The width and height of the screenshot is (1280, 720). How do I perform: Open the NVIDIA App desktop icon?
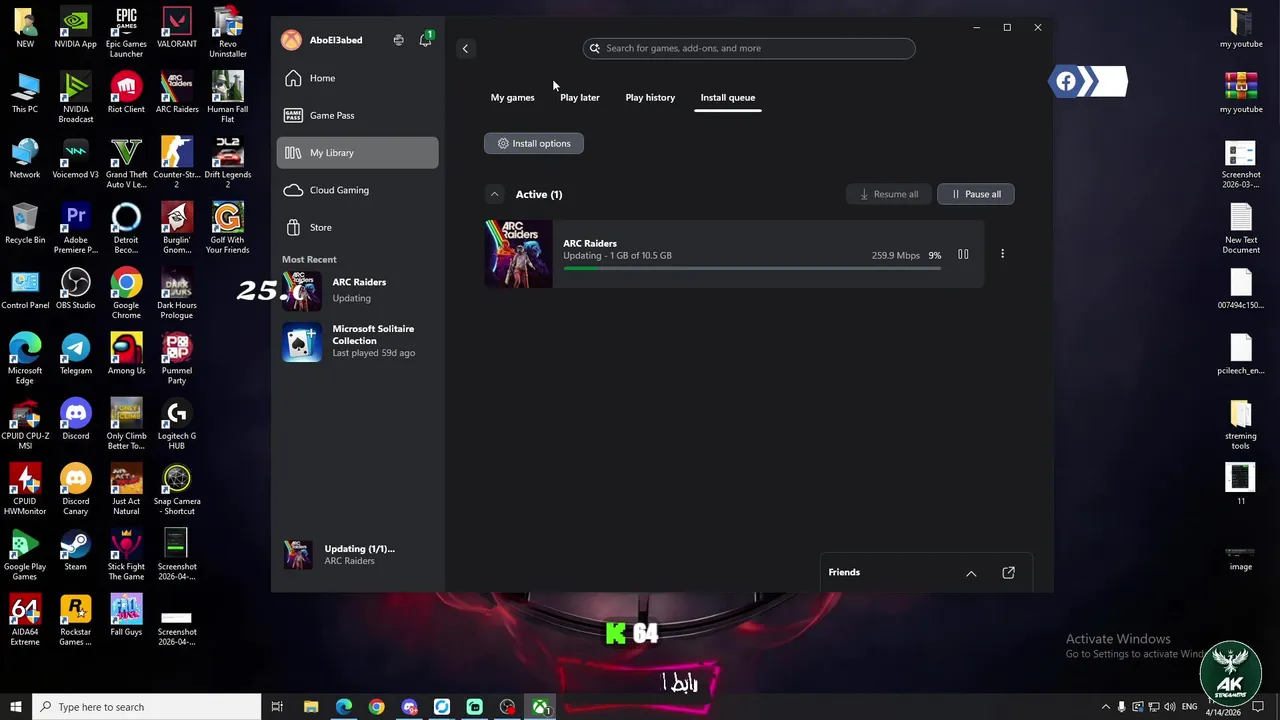(x=75, y=30)
